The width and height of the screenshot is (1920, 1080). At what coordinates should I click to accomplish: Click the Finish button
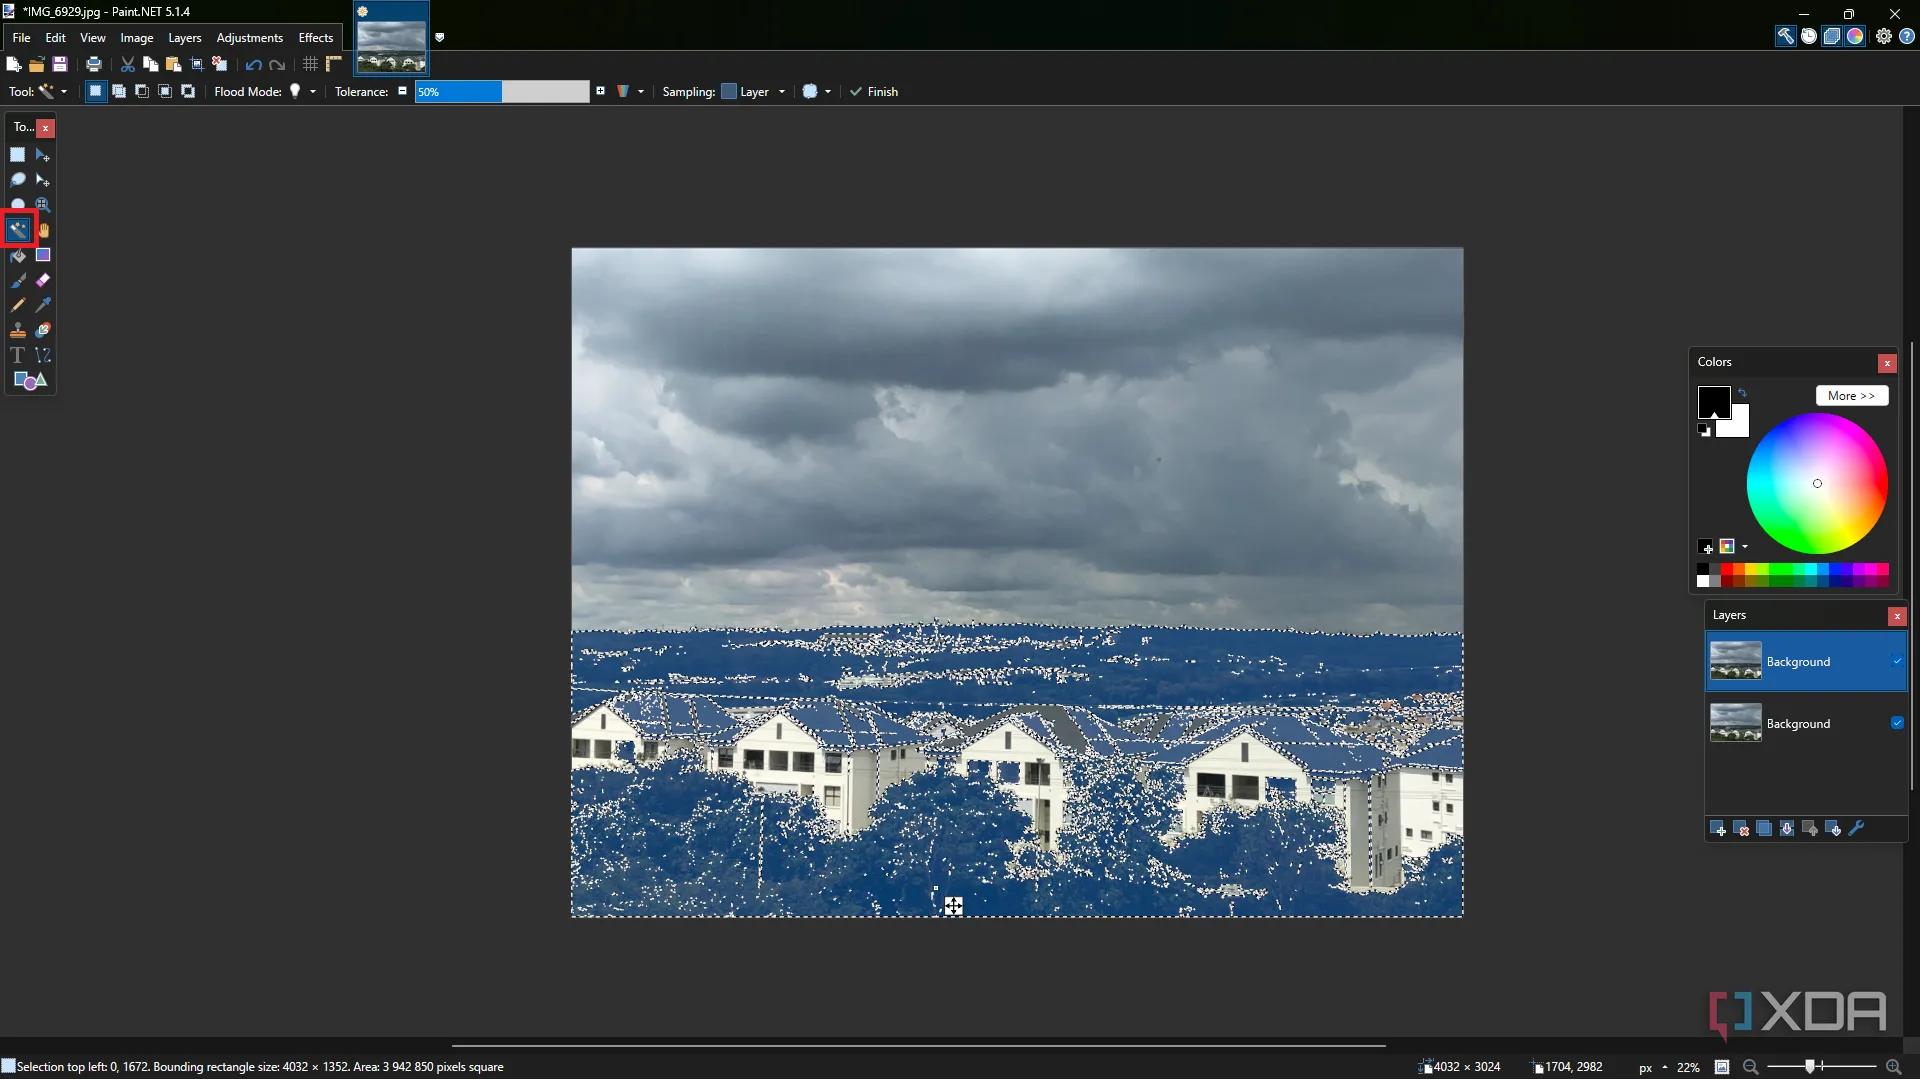click(x=874, y=92)
